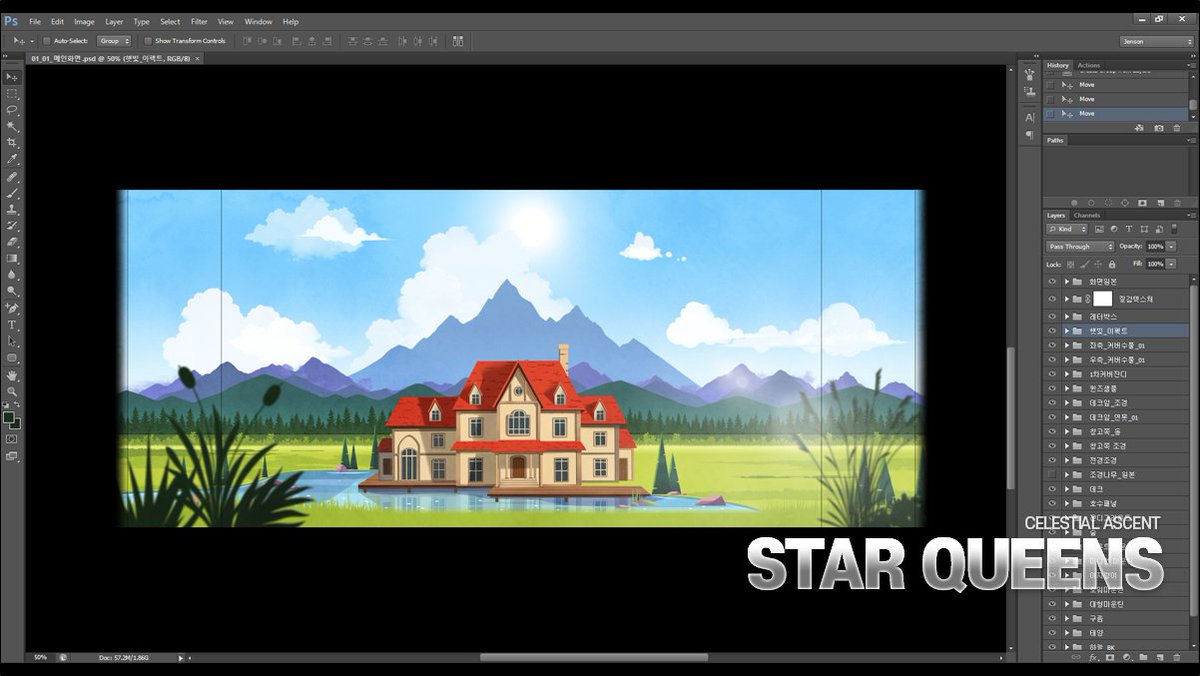Open the Image menu
1200x676 pixels.
pyautogui.click(x=84, y=21)
